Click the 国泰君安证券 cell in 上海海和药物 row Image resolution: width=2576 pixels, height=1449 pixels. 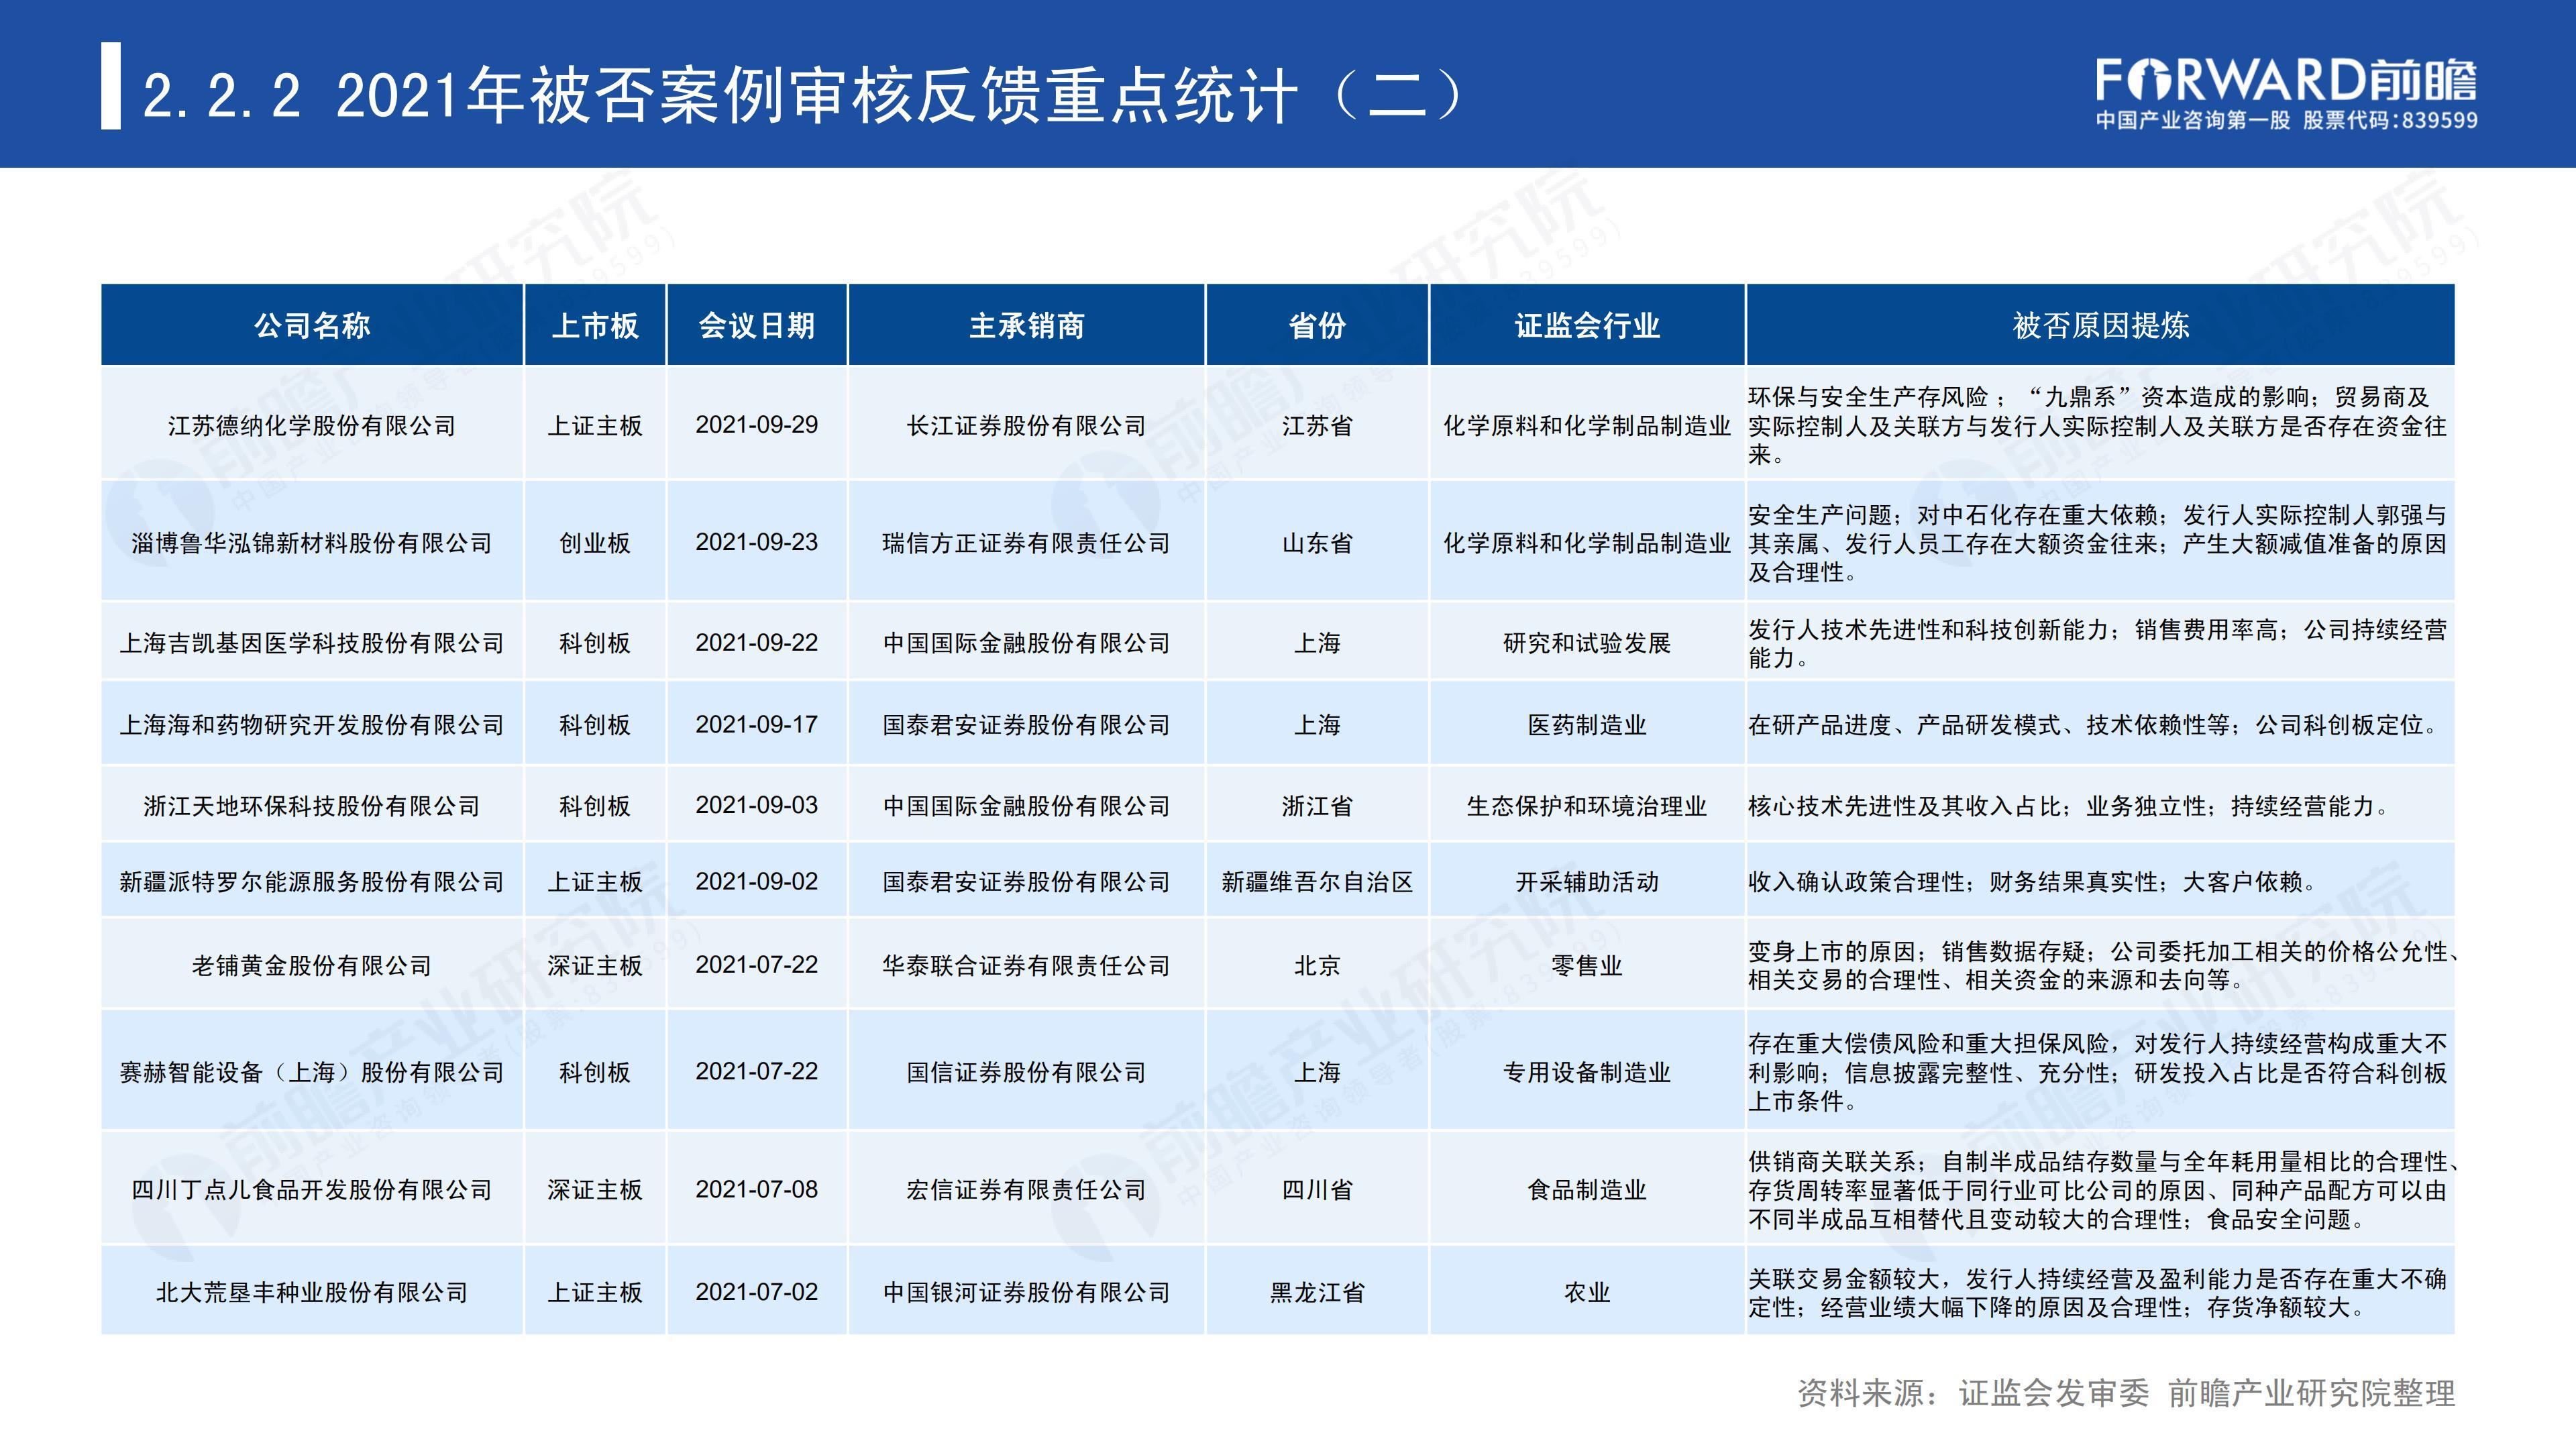point(1026,725)
